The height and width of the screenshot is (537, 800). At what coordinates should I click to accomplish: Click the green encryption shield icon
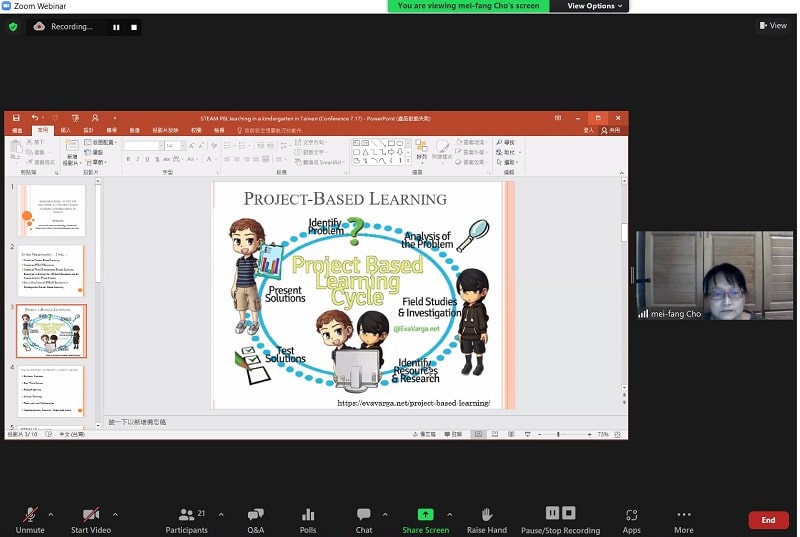[x=13, y=27]
